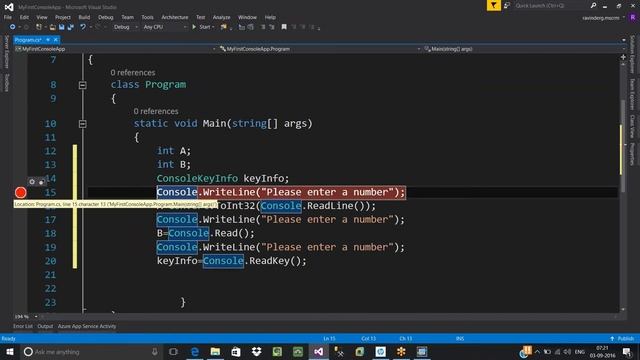Click the red breakpoint dot on line 15

click(20, 192)
